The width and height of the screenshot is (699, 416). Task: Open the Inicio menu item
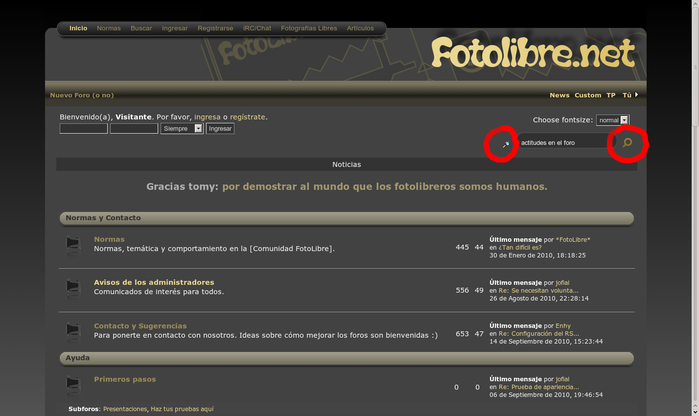(x=78, y=28)
